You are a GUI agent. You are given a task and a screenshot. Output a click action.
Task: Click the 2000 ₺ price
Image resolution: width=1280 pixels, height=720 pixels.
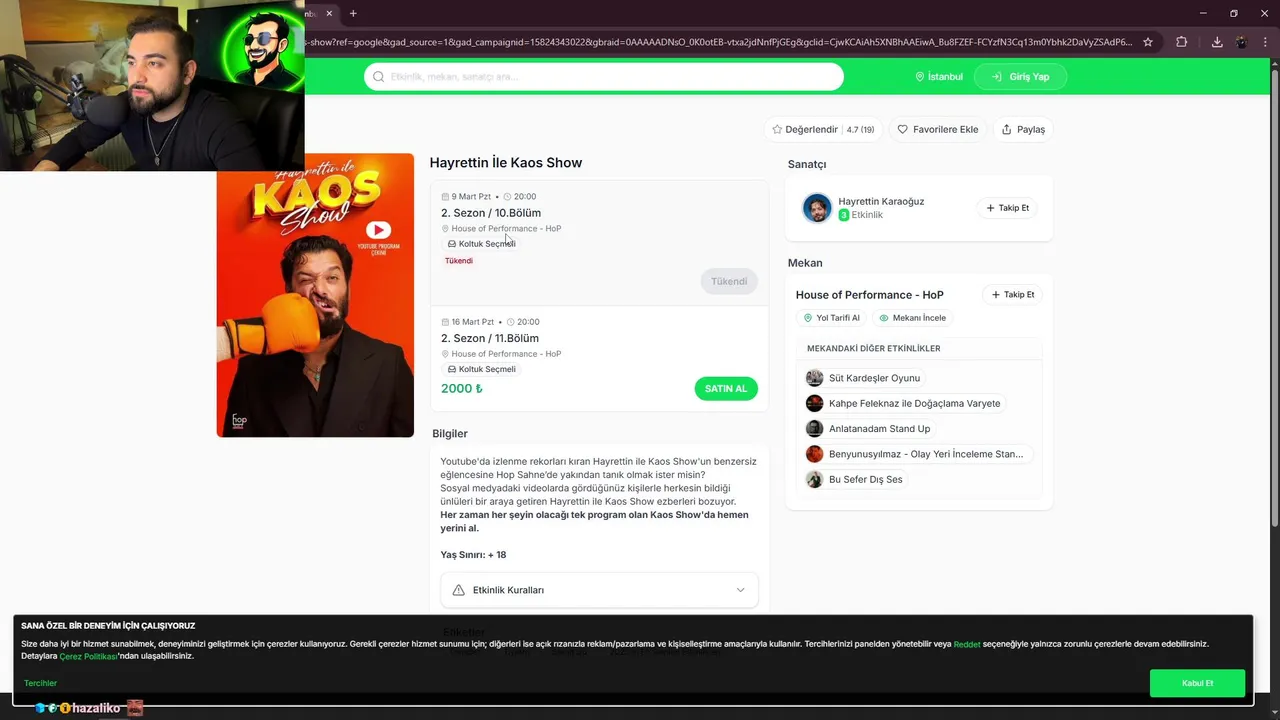462,388
